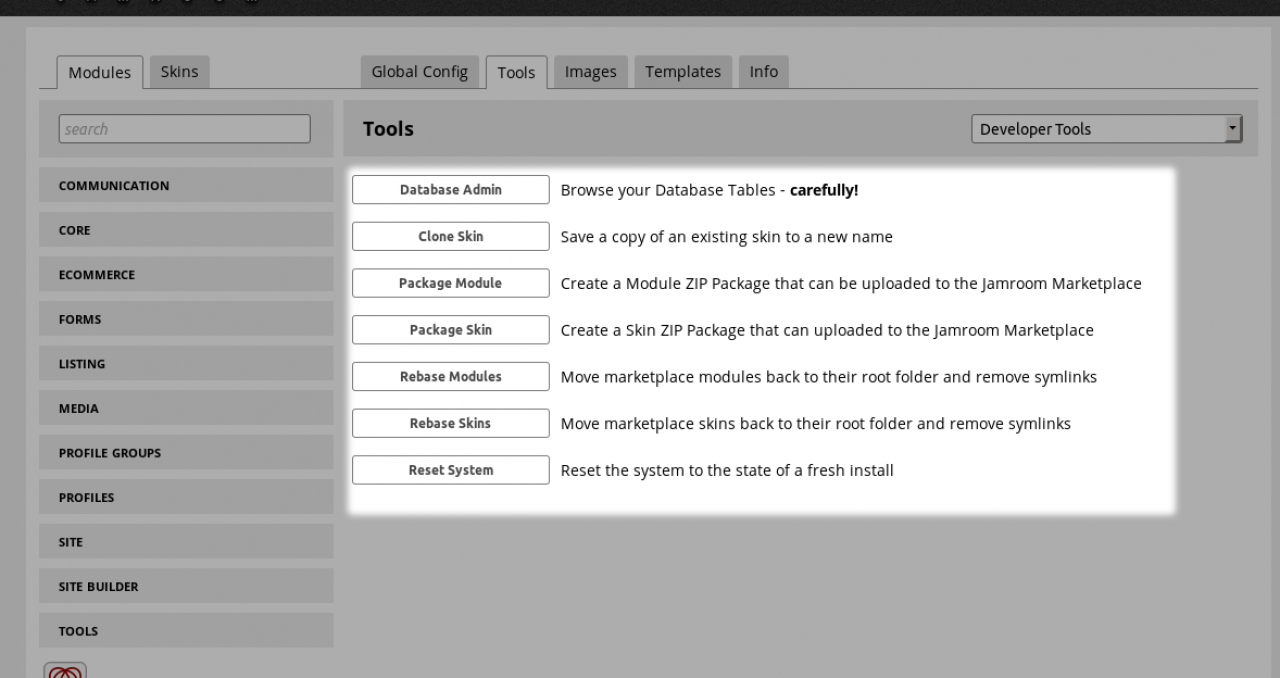Click the red module icon below Tools category
The height and width of the screenshot is (678, 1280).
pyautogui.click(x=65, y=671)
